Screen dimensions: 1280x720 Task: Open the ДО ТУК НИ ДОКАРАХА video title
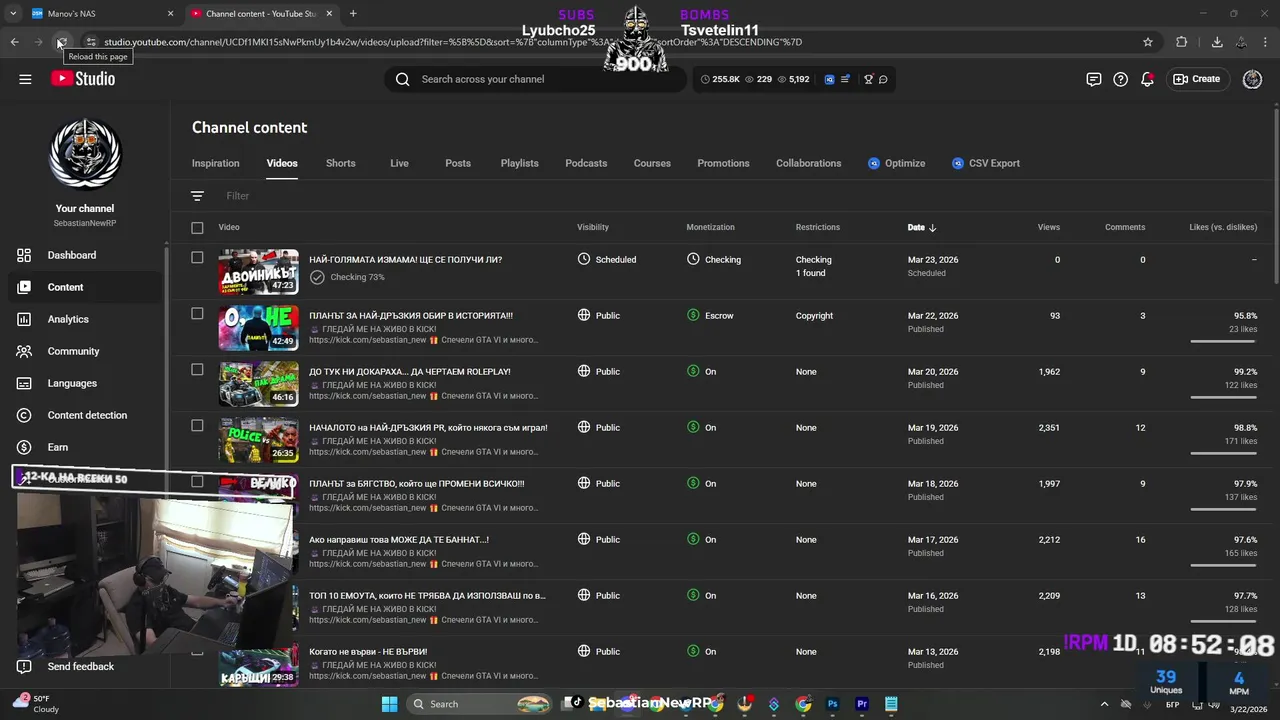(410, 372)
